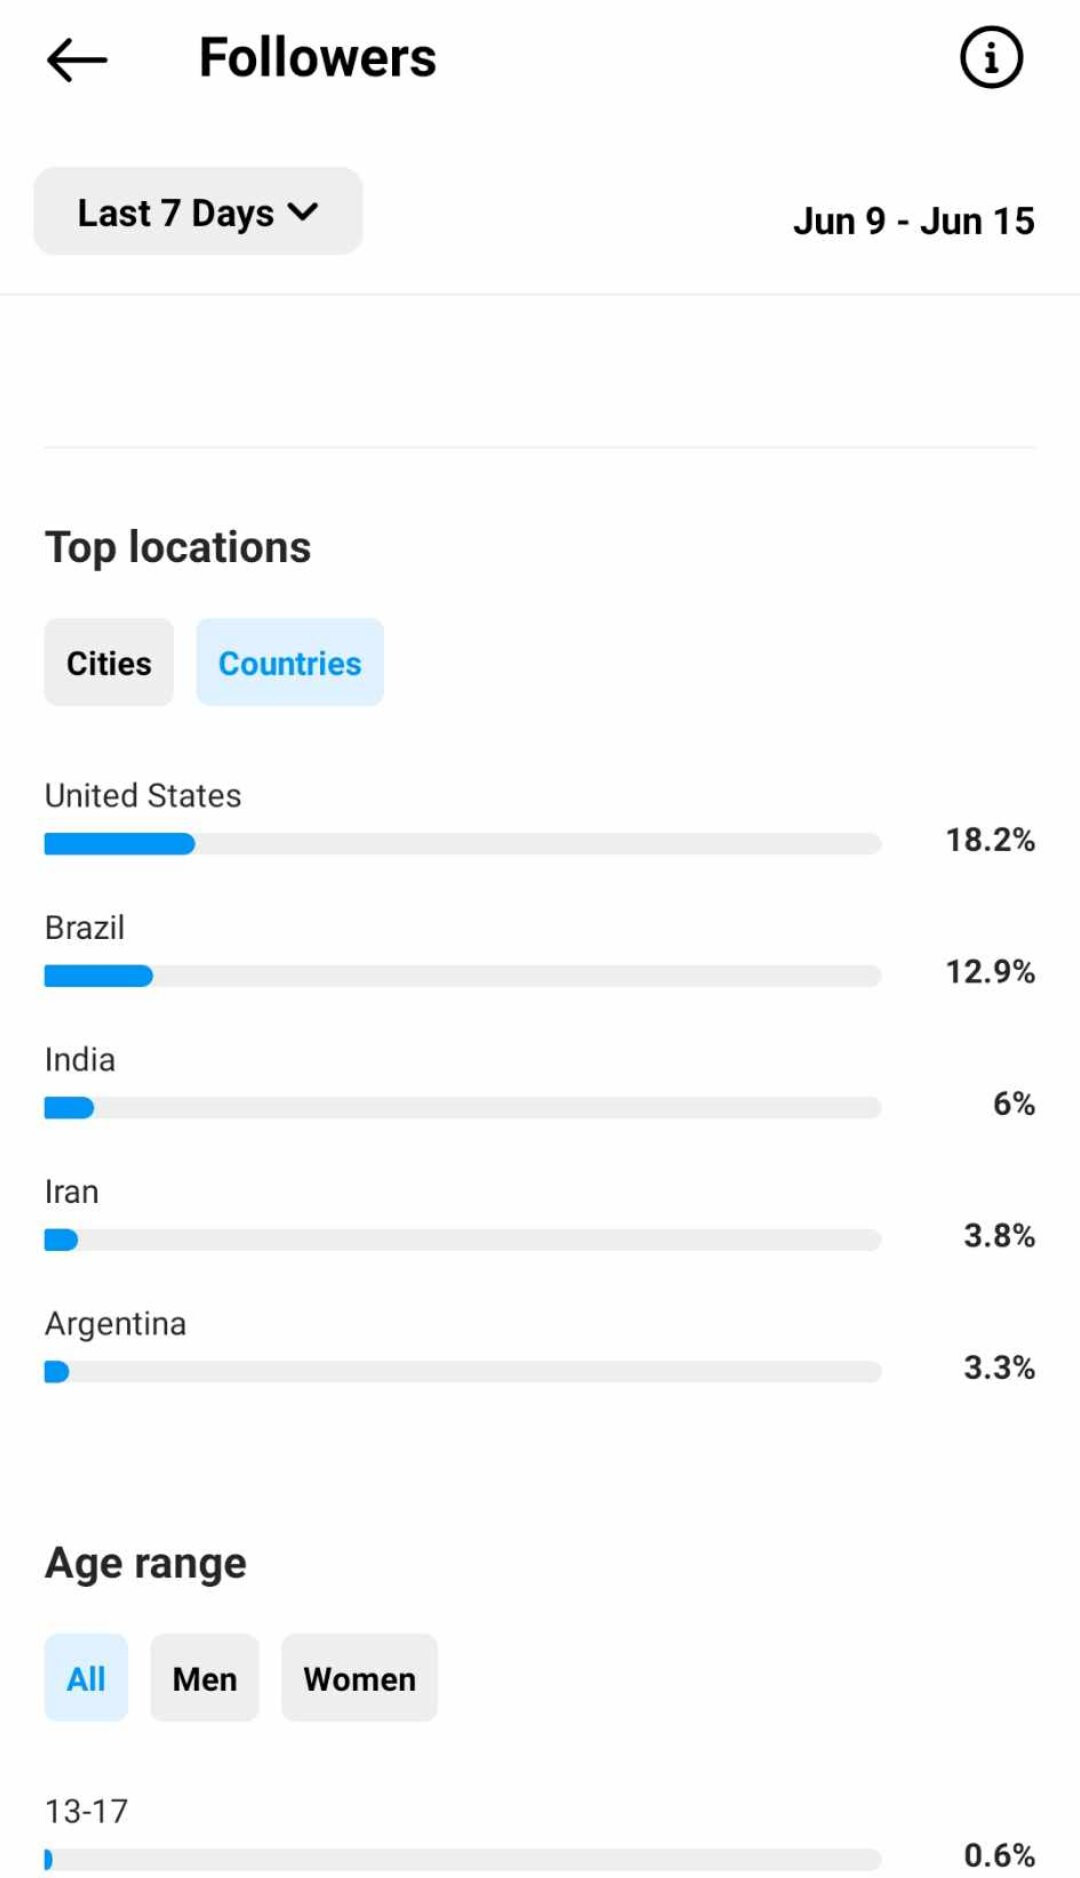Screen dimensions: 1080x1878
Task: Select the Argentina progress bar
Action: 462,1372
